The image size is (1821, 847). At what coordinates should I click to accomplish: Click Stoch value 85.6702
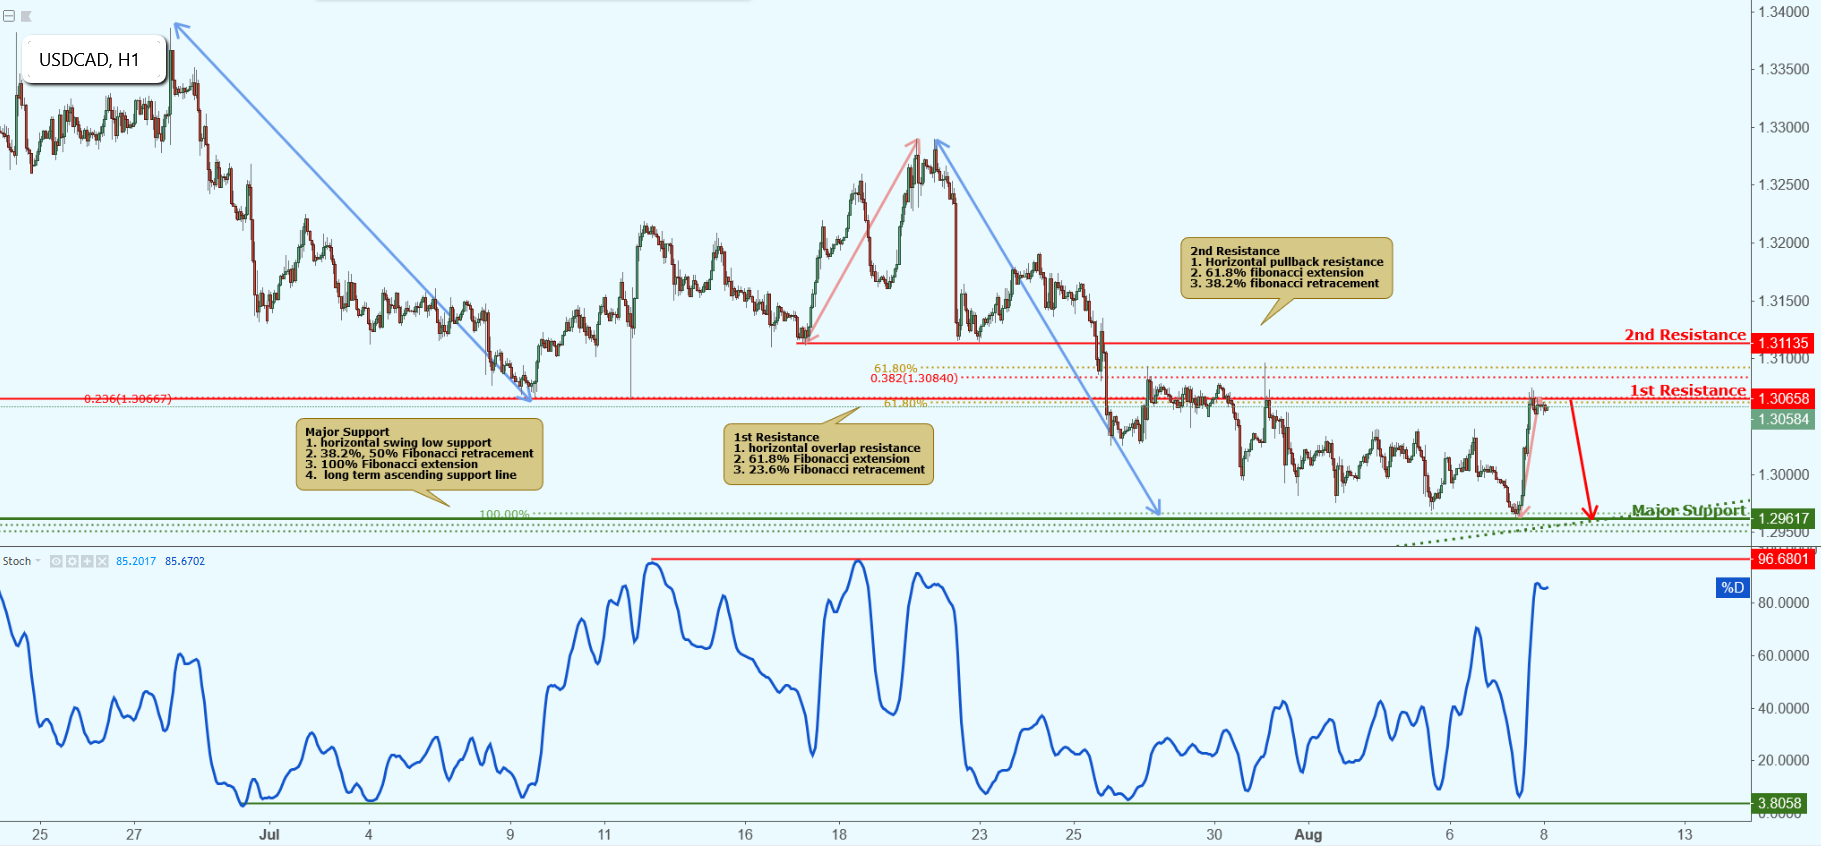[x=185, y=561]
